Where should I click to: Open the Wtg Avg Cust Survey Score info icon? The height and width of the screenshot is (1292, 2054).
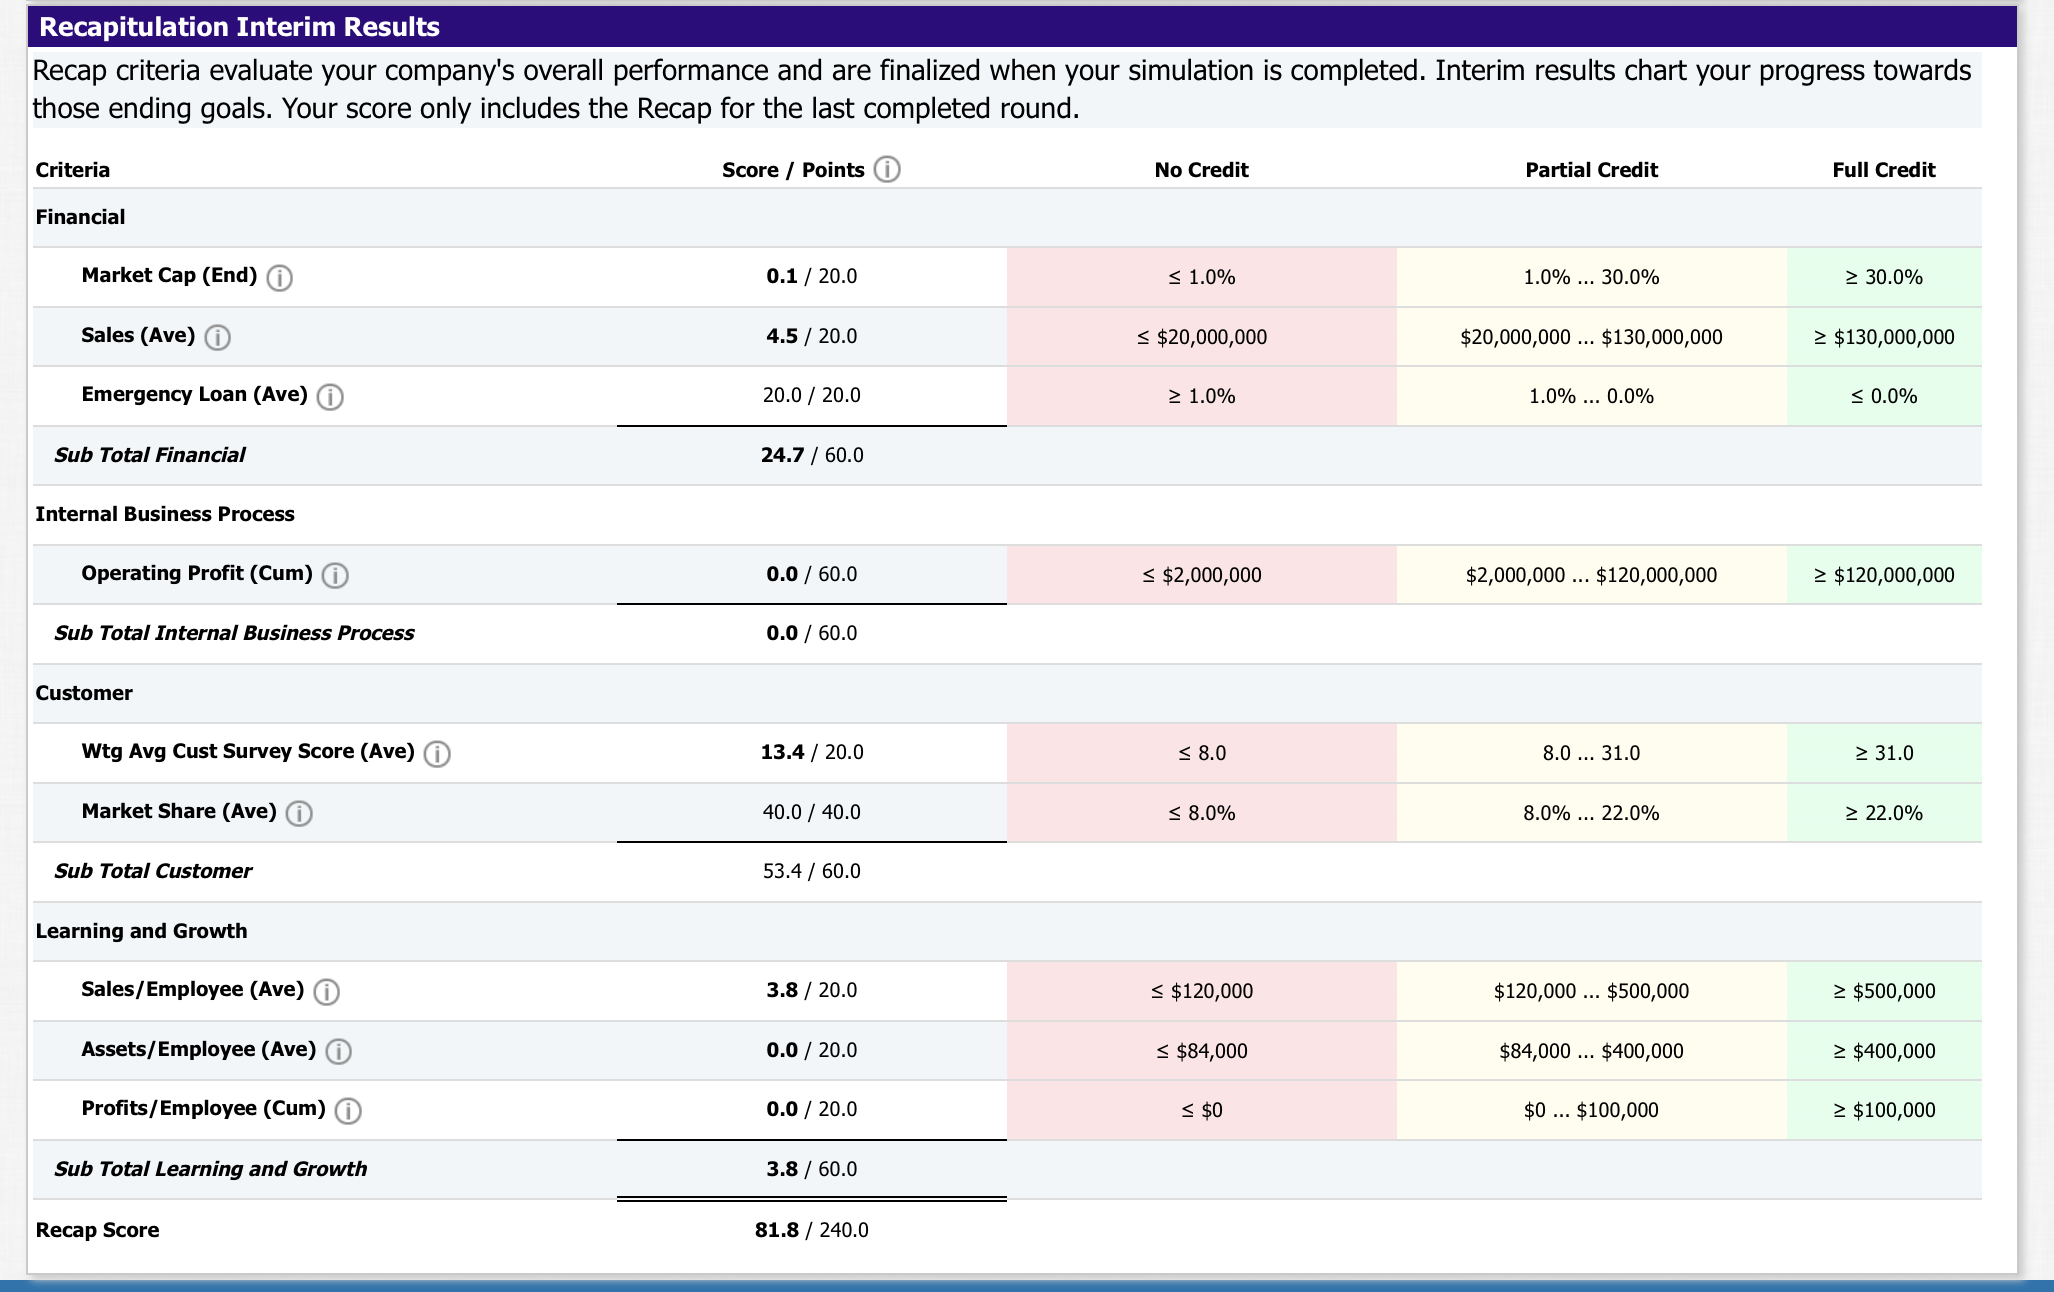point(438,754)
